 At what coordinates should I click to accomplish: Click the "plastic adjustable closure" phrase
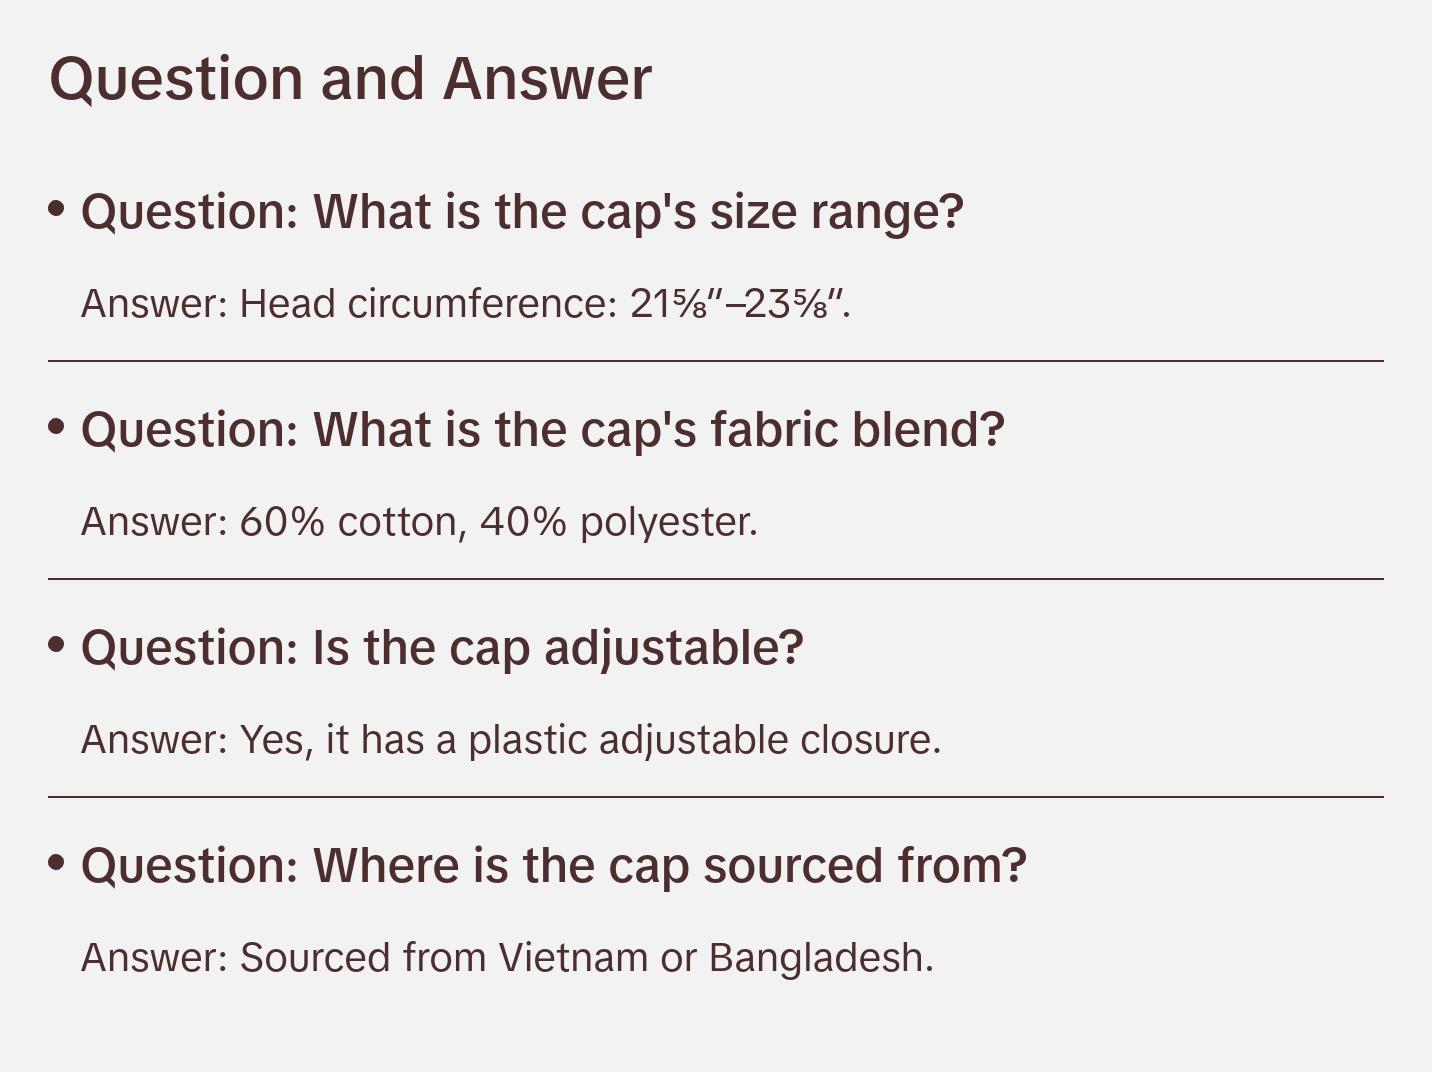[703, 740]
